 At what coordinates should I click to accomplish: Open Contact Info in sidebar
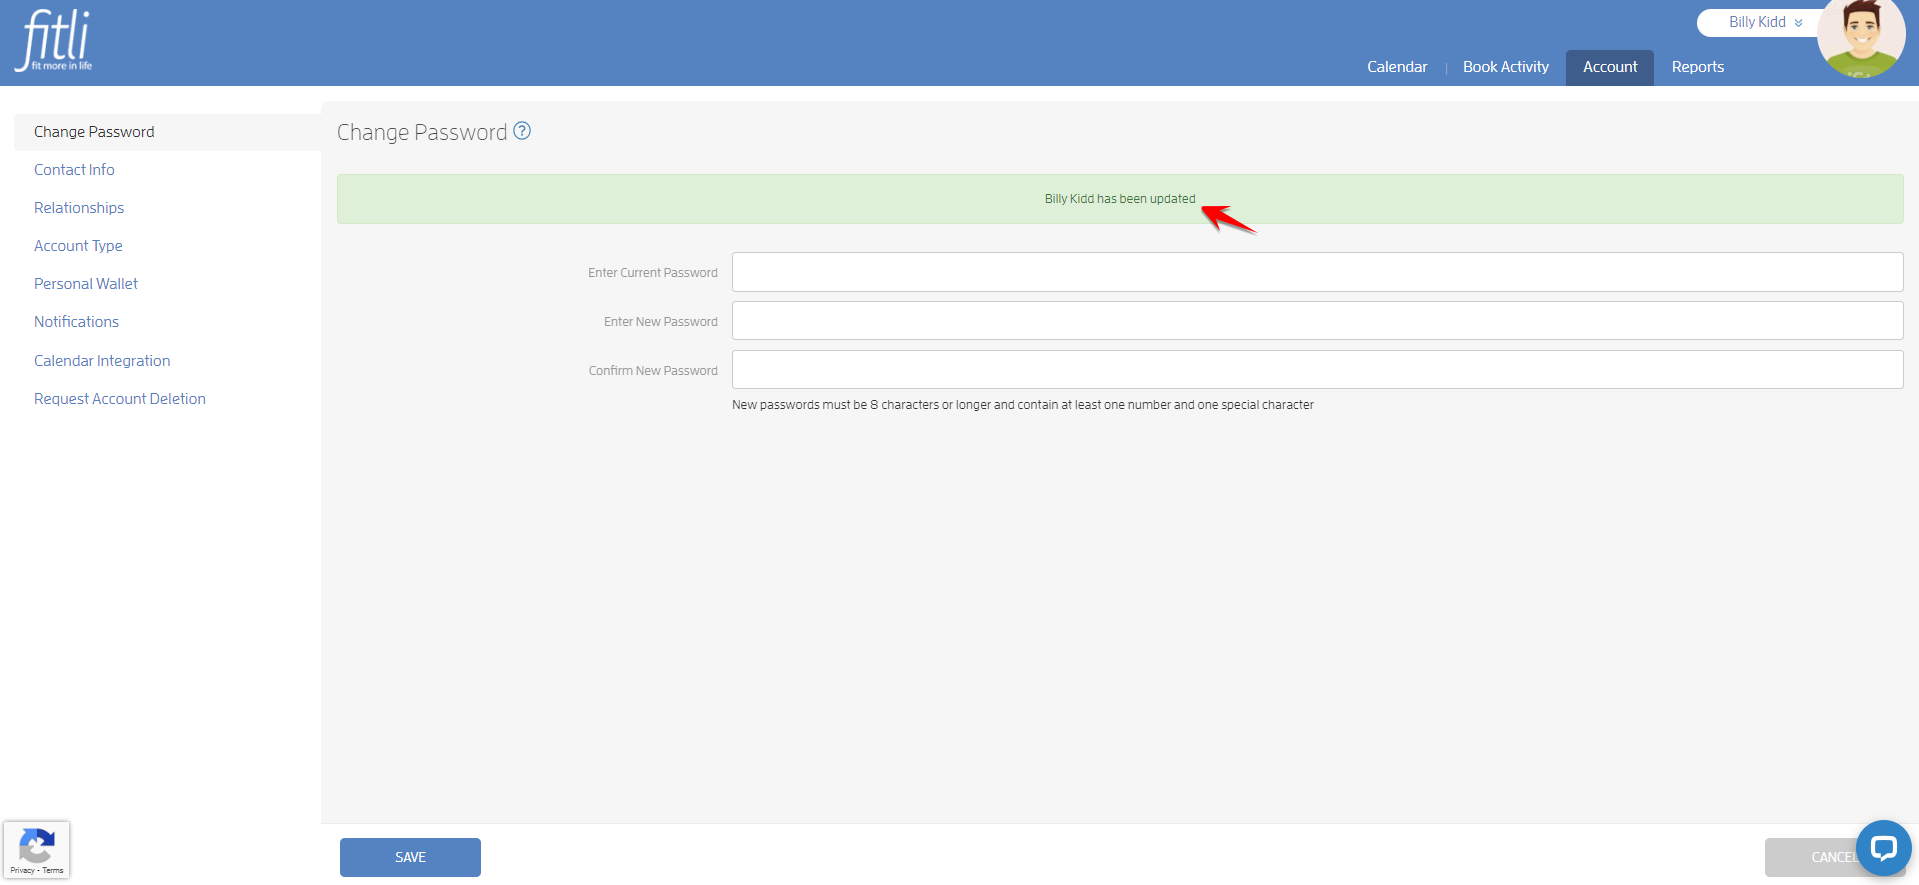pos(74,170)
